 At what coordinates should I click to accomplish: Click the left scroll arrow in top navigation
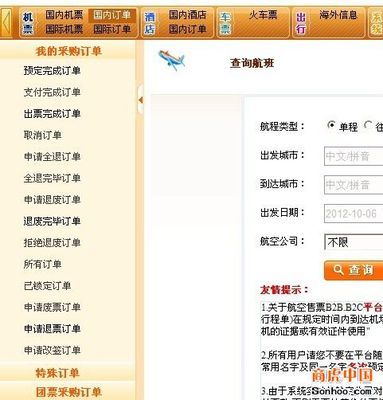click(x=7, y=22)
